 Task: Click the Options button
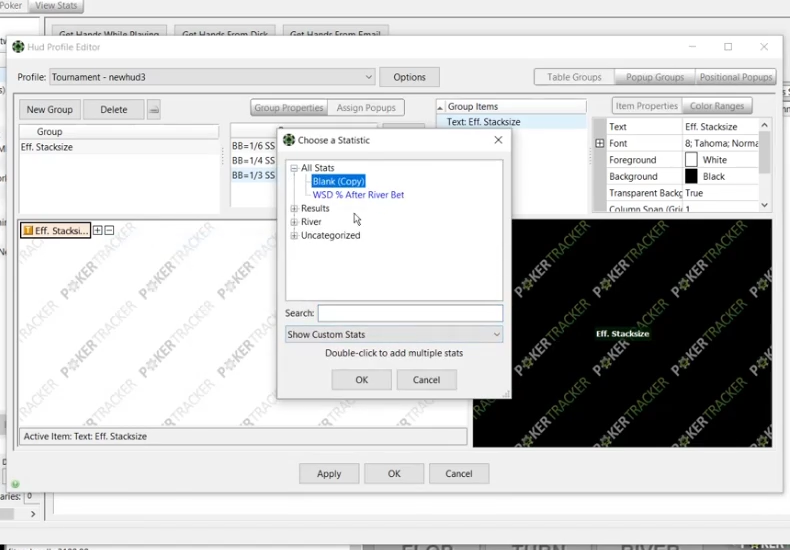pyautogui.click(x=409, y=77)
